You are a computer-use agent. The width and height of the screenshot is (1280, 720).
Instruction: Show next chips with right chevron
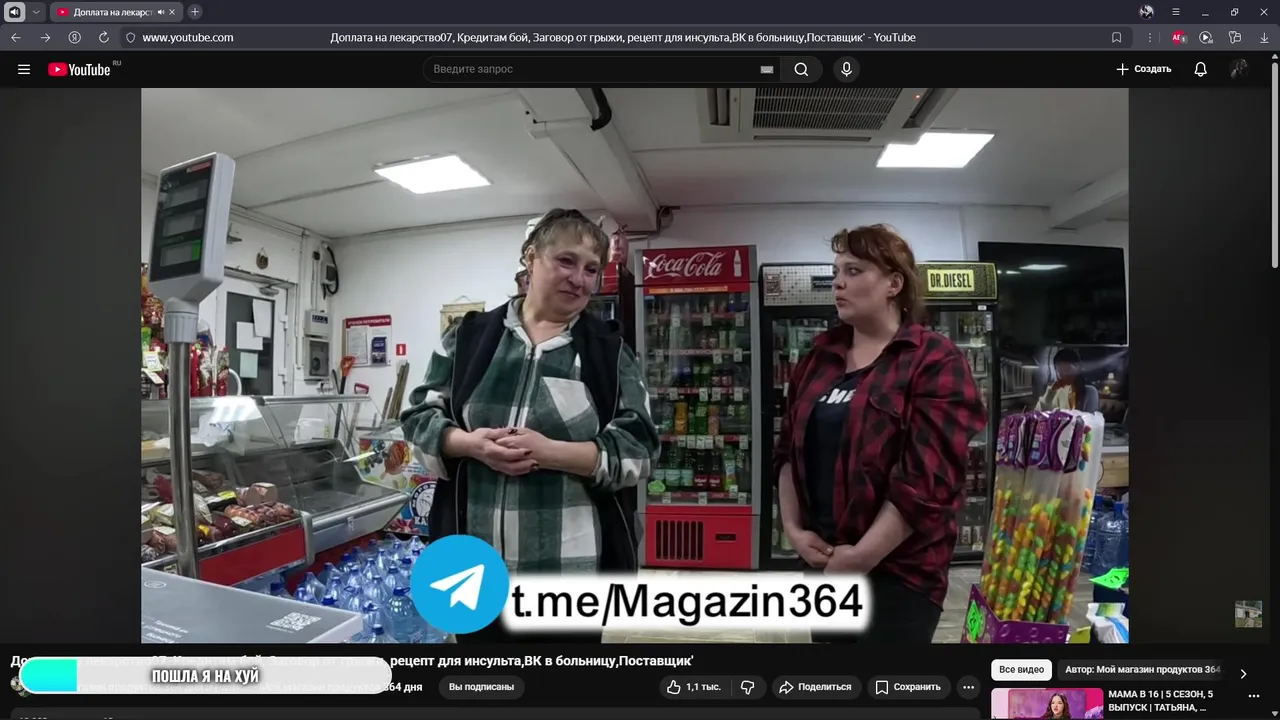click(x=1243, y=673)
